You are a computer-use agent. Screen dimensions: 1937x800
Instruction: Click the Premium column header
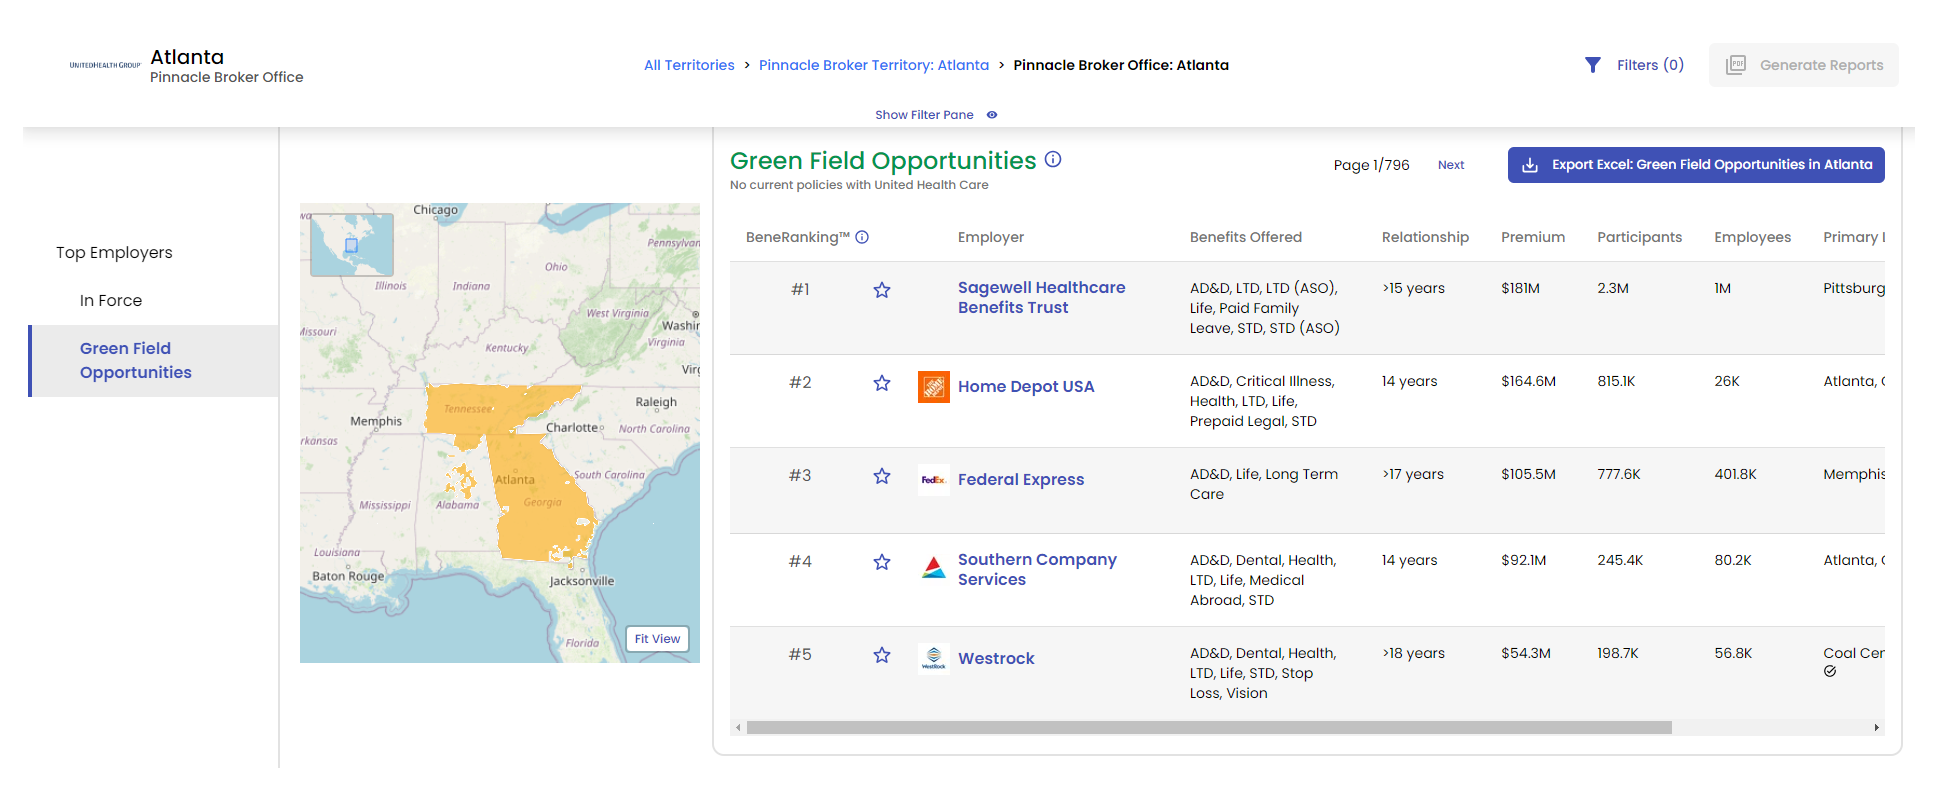click(1533, 237)
